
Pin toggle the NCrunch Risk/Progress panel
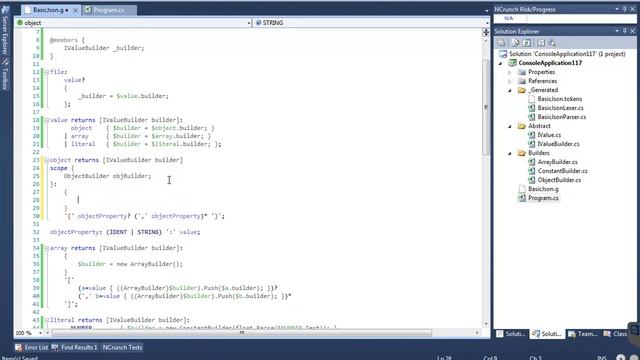pos(624,9)
